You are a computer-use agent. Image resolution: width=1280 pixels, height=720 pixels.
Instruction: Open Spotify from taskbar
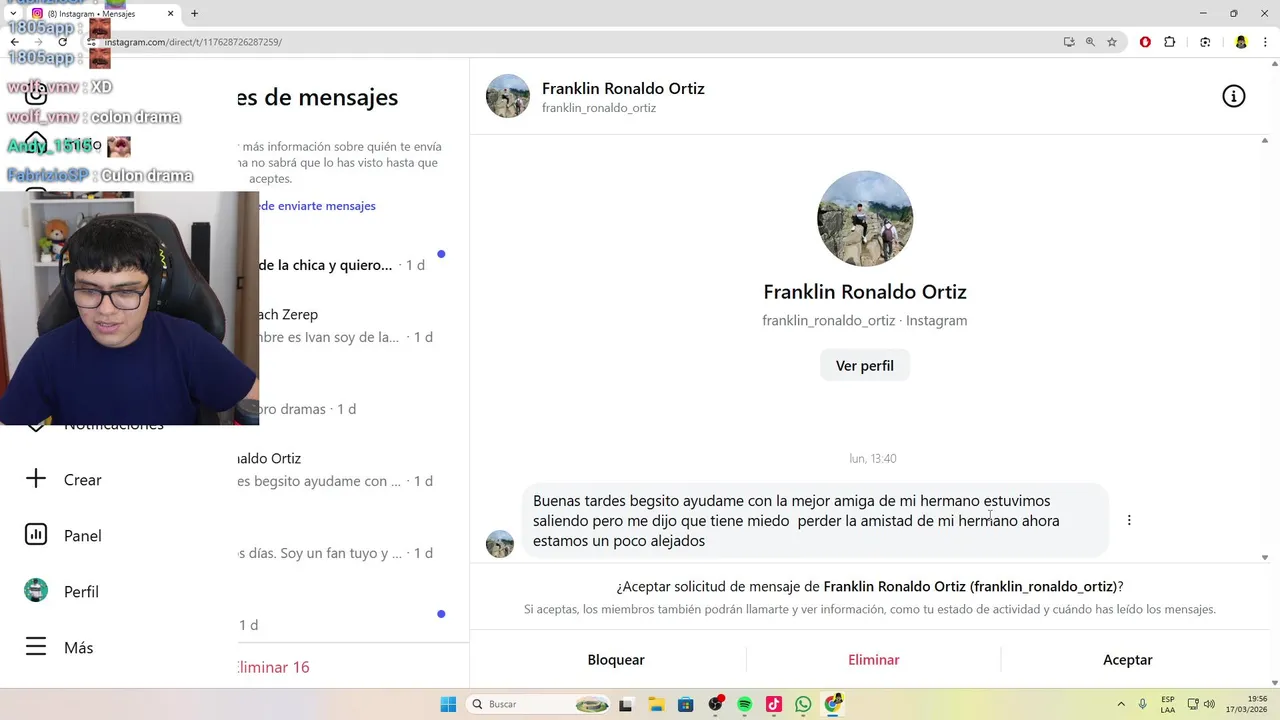tap(744, 704)
